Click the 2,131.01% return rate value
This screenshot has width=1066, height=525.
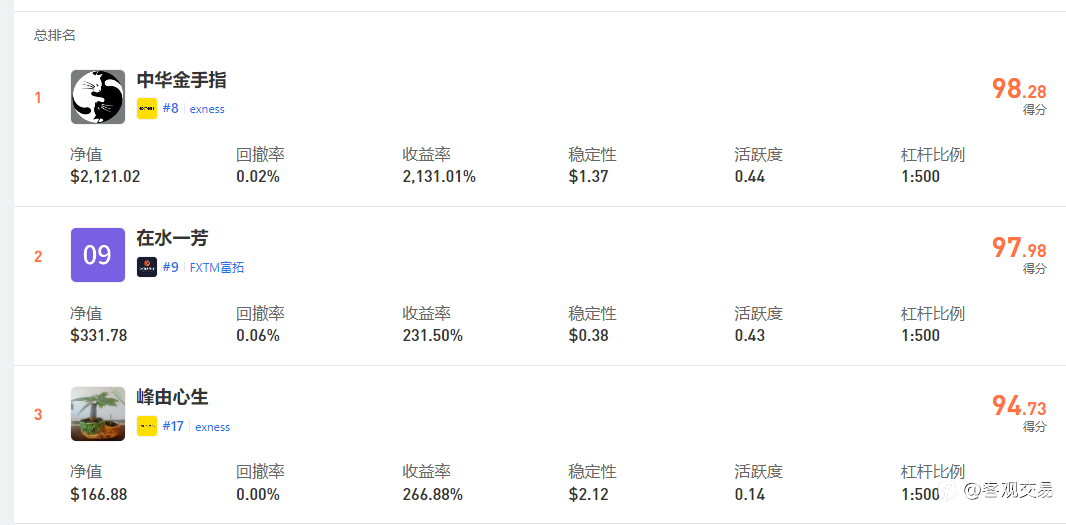coord(439,177)
